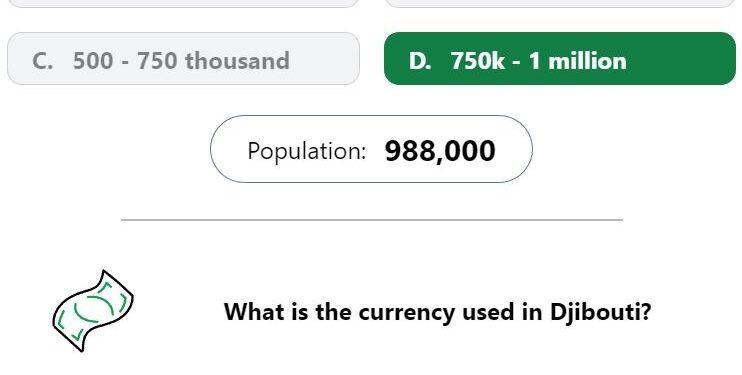Click the "Population:" label text
742x375 pixels.
[x=307, y=151]
